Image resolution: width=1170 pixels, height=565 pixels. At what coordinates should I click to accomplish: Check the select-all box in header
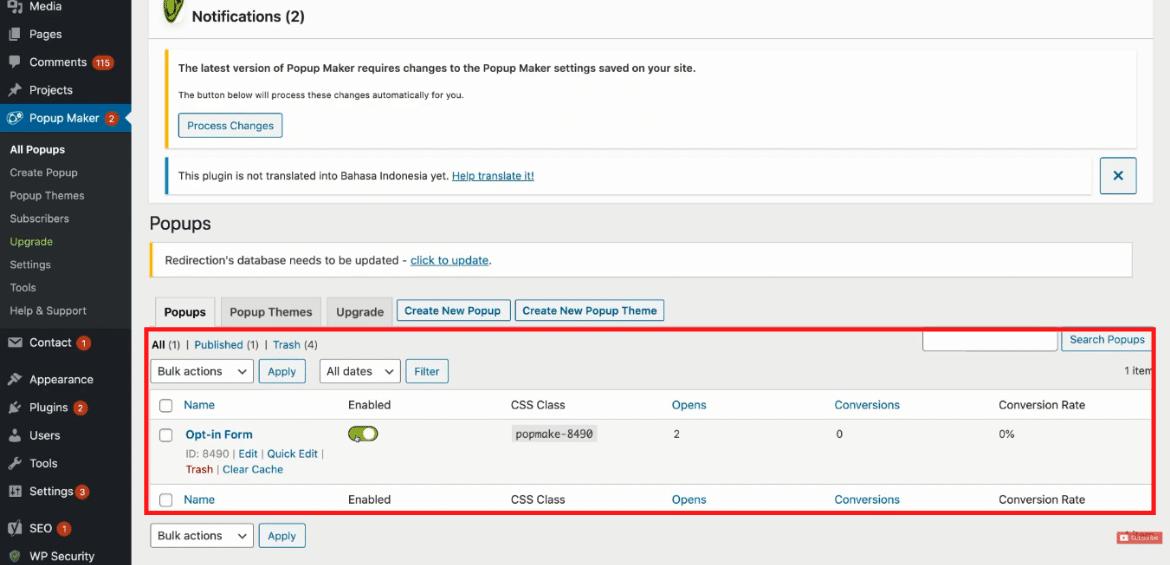166,405
